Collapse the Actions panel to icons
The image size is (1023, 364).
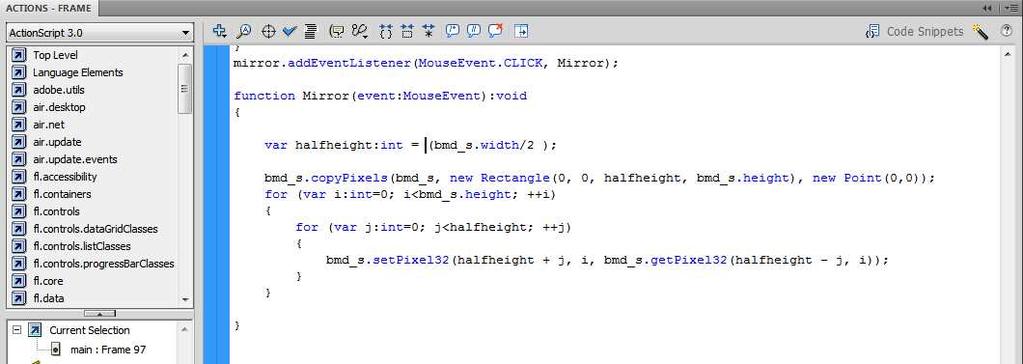[x=986, y=8]
